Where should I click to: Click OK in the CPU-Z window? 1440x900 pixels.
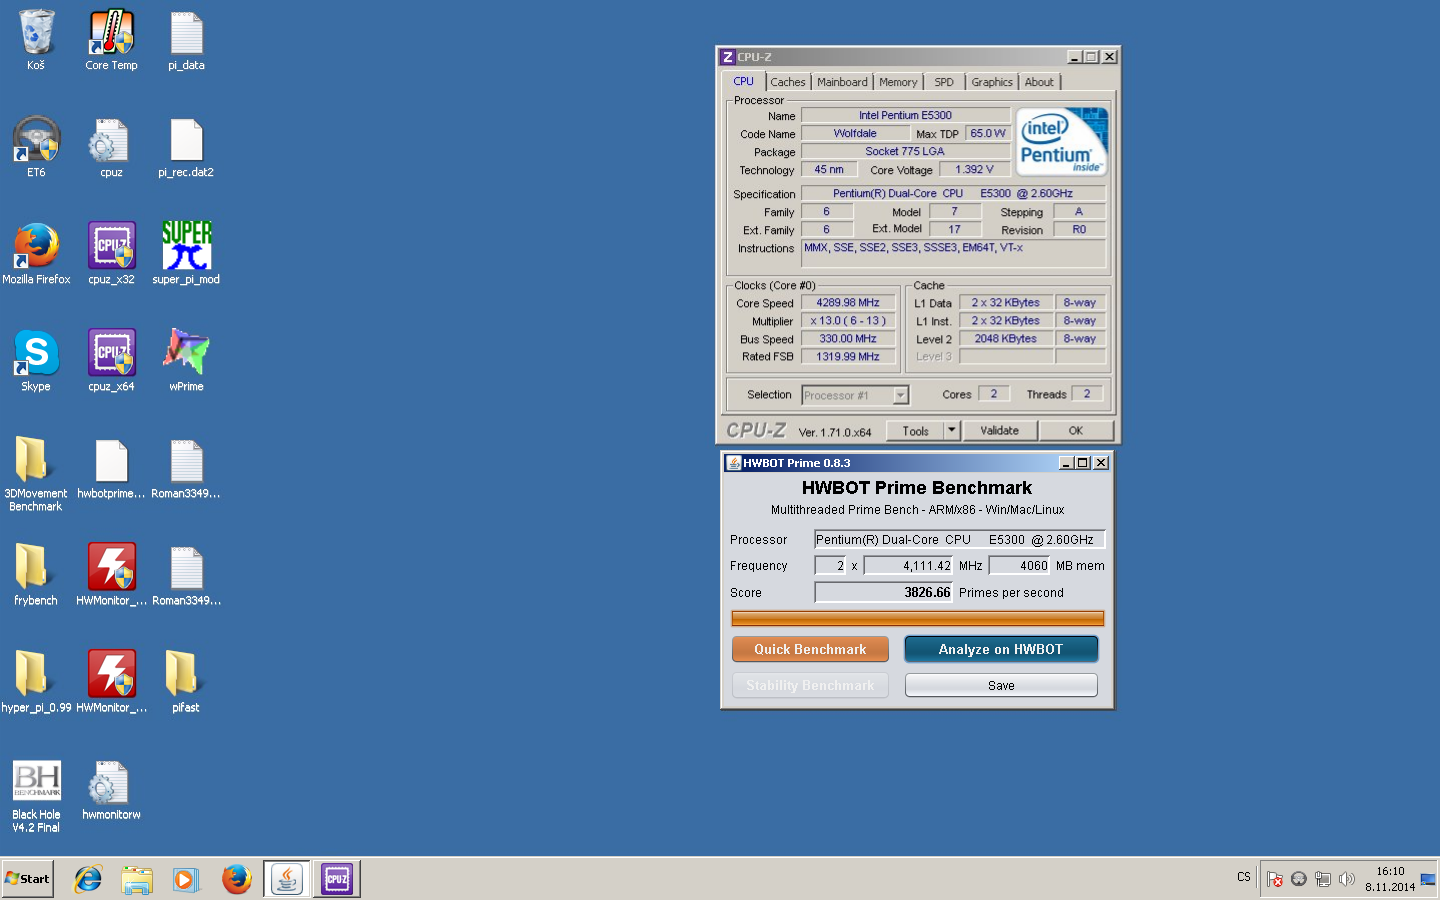pos(1076,431)
